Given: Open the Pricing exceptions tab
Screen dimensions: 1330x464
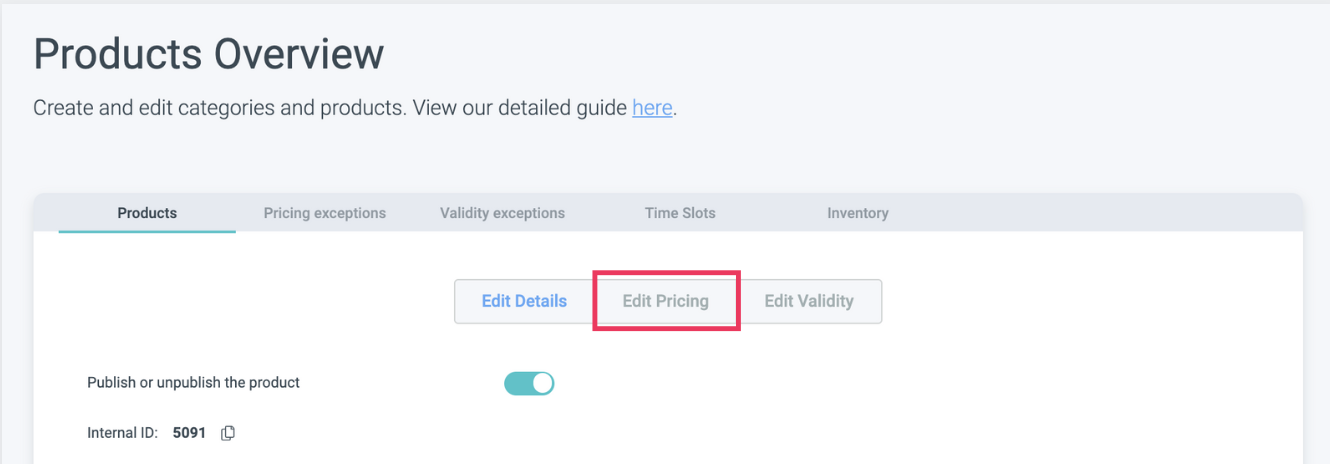Looking at the screenshot, I should [x=325, y=213].
